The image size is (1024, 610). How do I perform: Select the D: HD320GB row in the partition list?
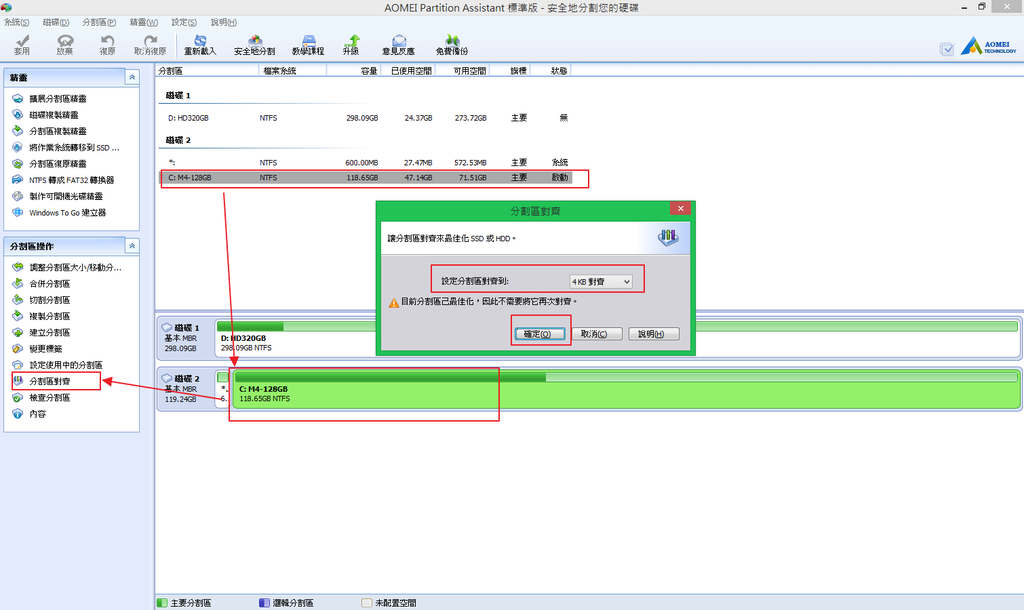pyautogui.click(x=367, y=118)
